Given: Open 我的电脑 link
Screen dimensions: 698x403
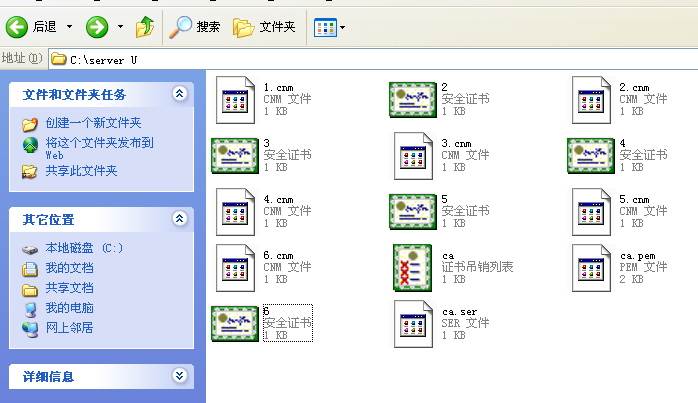Looking at the screenshot, I should click(69, 308).
